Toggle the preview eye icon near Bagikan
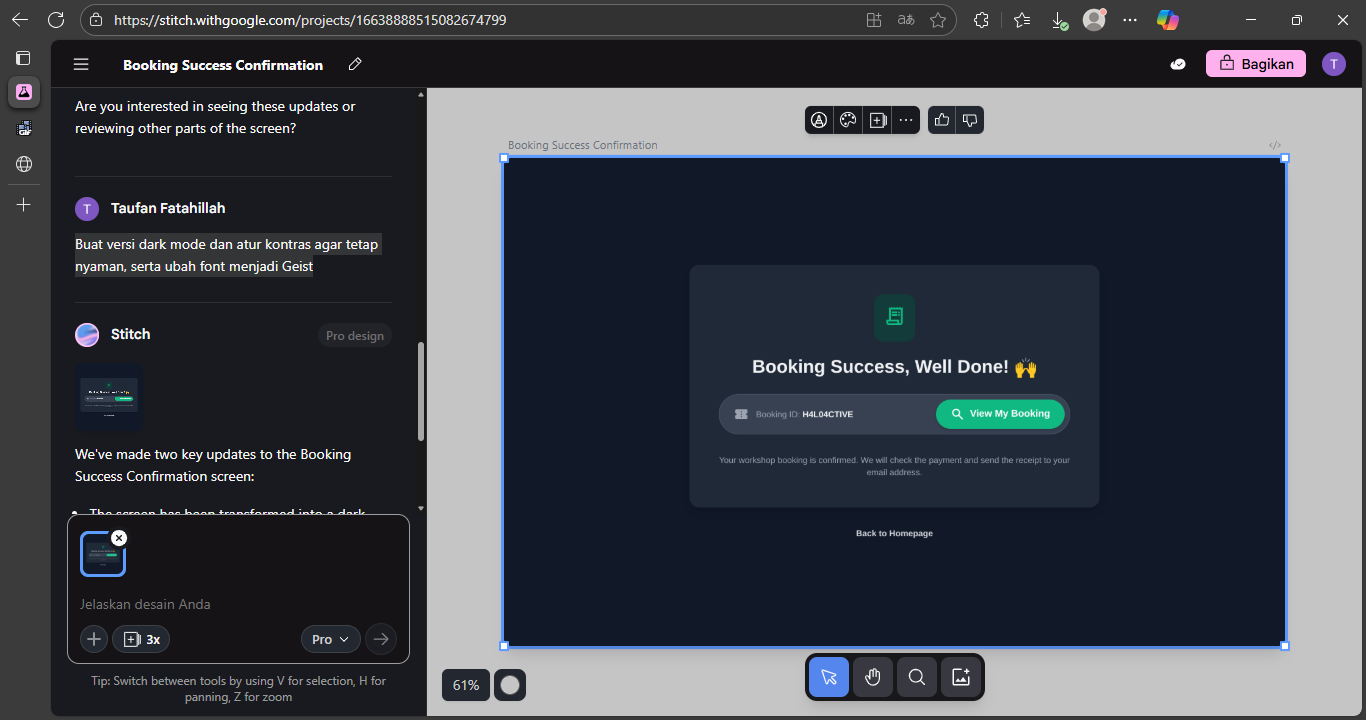Viewport: 1366px width, 720px height. tap(1178, 63)
